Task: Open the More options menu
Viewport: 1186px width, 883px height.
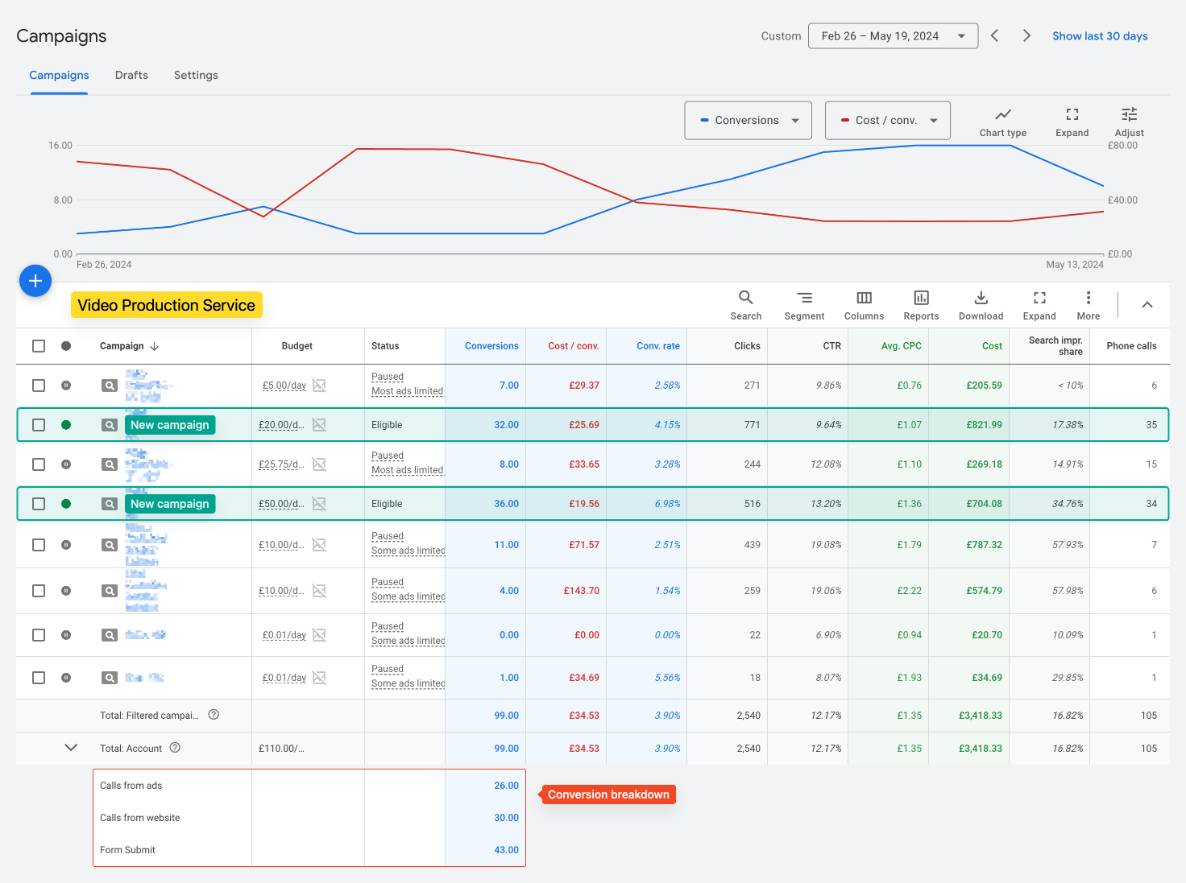Action: click(1088, 305)
